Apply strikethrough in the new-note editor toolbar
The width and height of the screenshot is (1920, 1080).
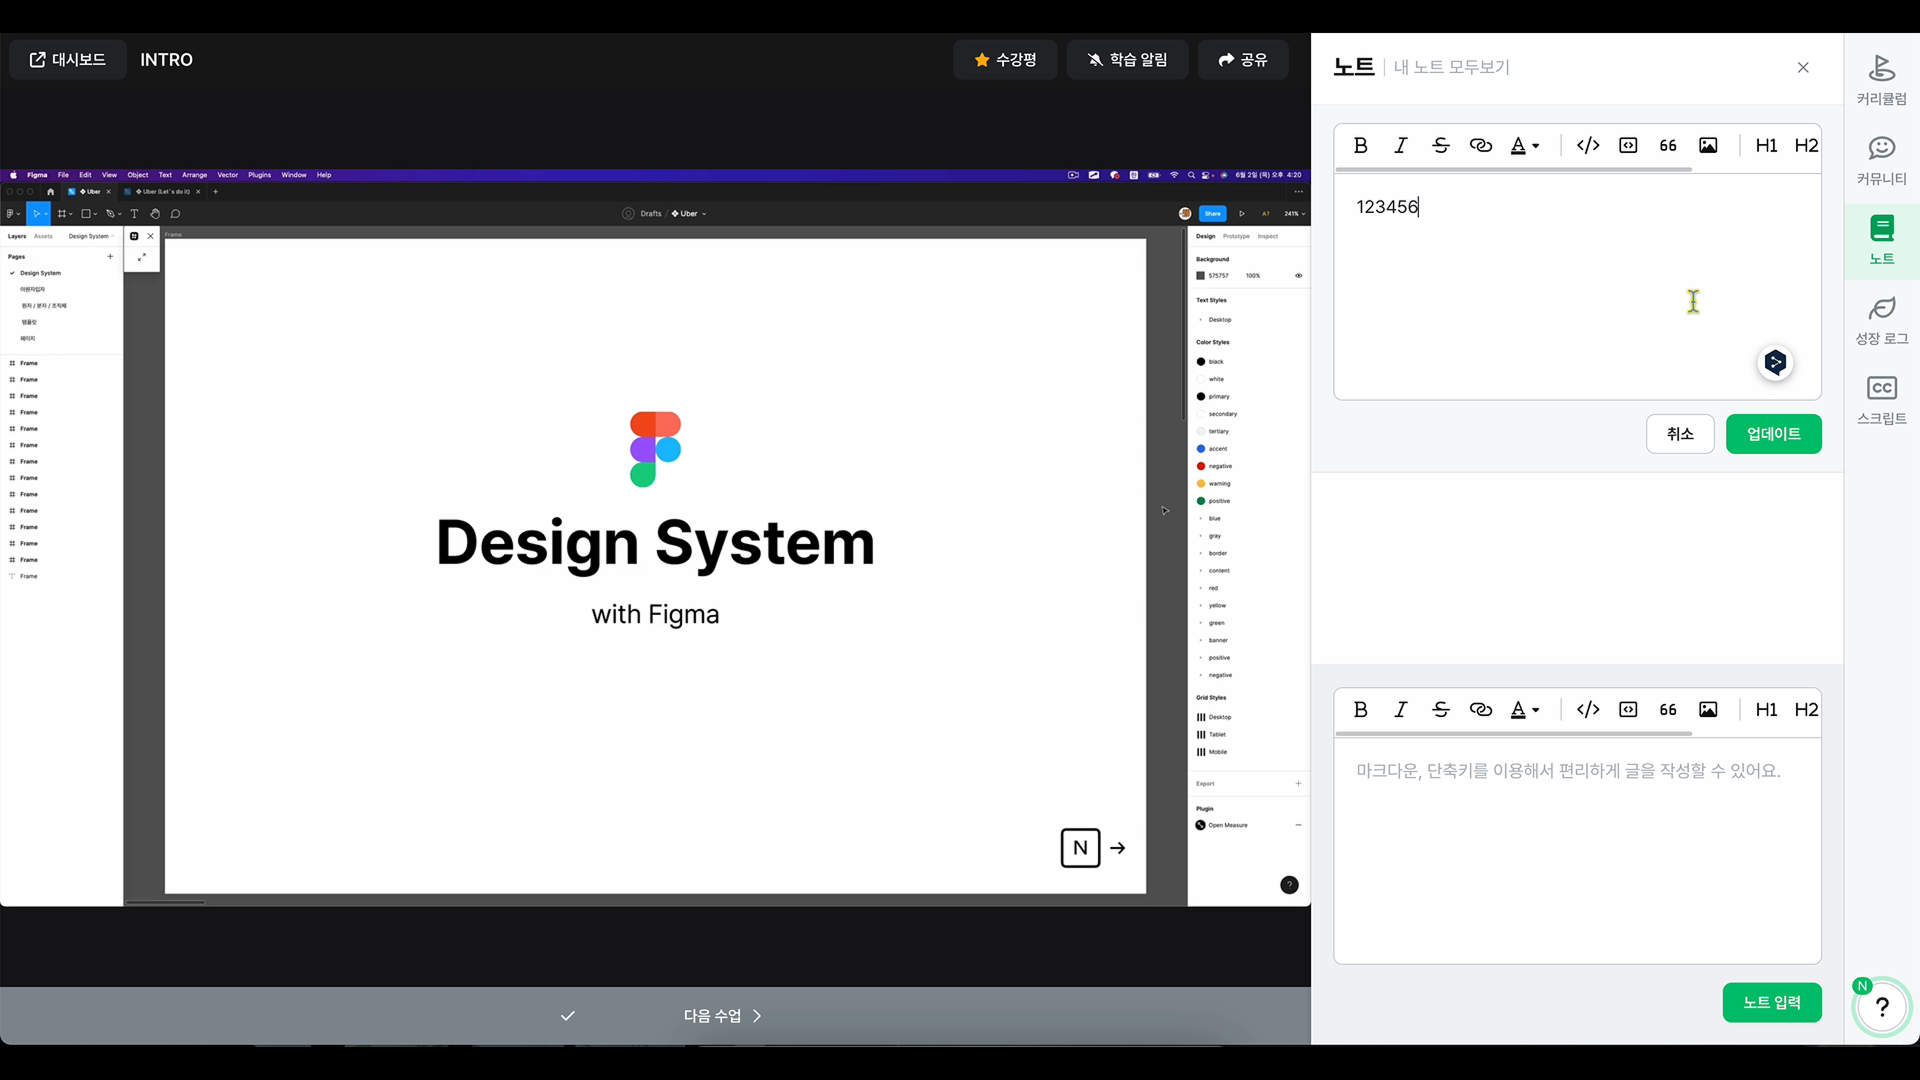1440,709
